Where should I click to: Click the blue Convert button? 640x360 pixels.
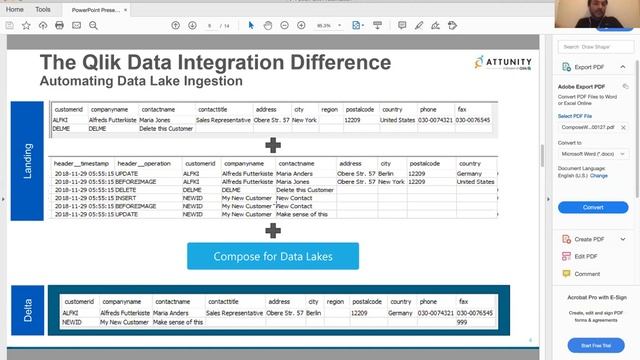click(593, 207)
